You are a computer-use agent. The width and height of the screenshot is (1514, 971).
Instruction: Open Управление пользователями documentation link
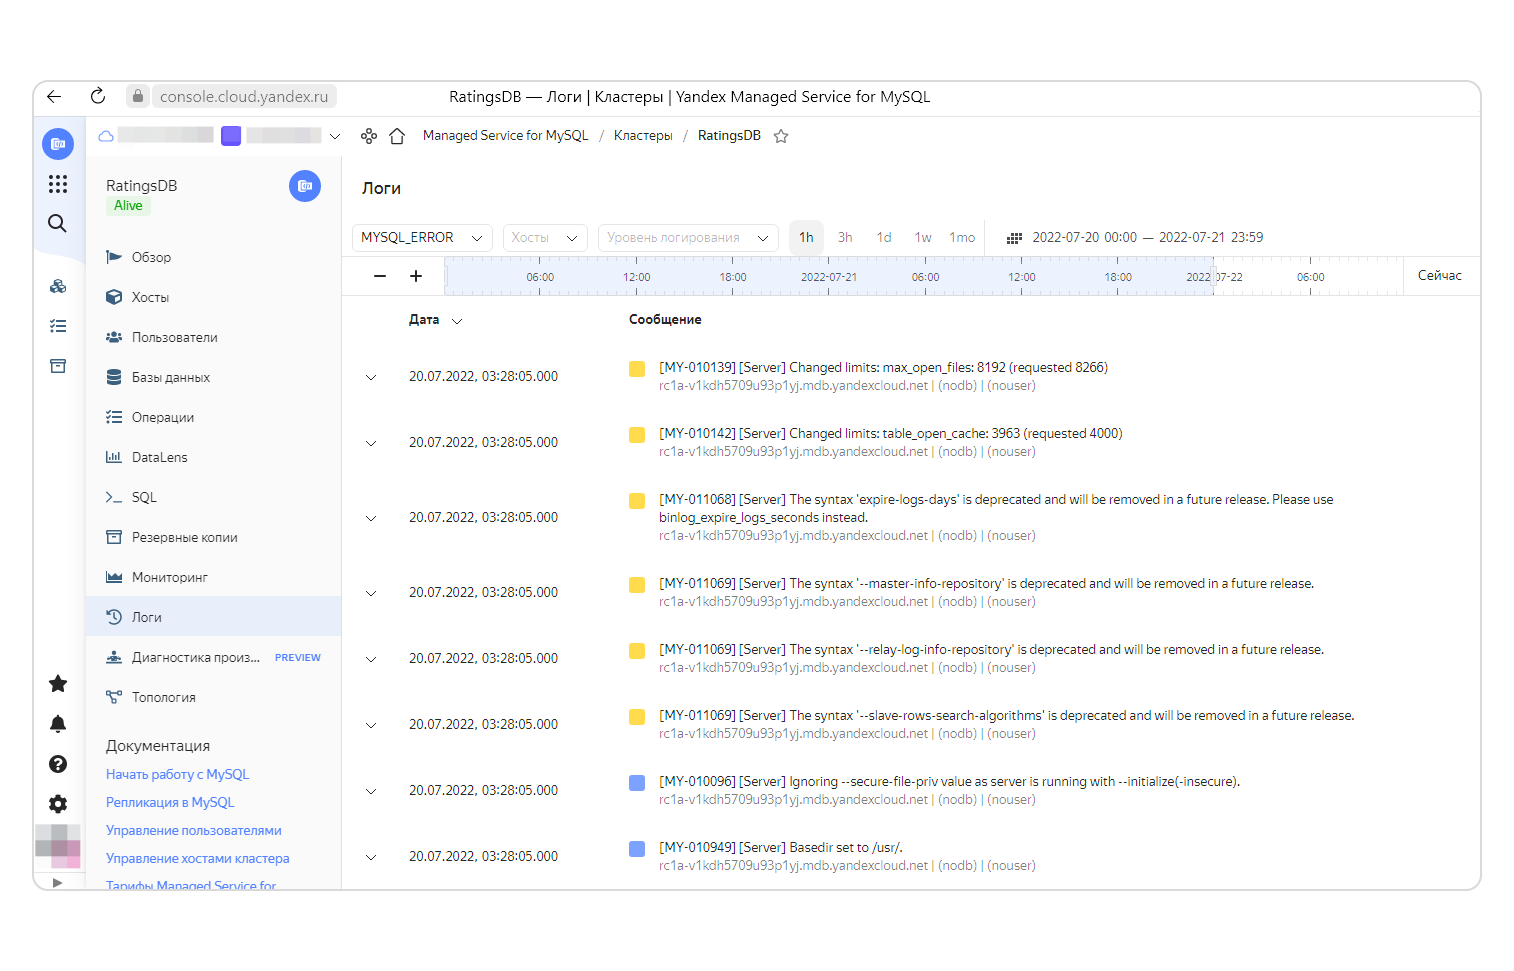[194, 831]
